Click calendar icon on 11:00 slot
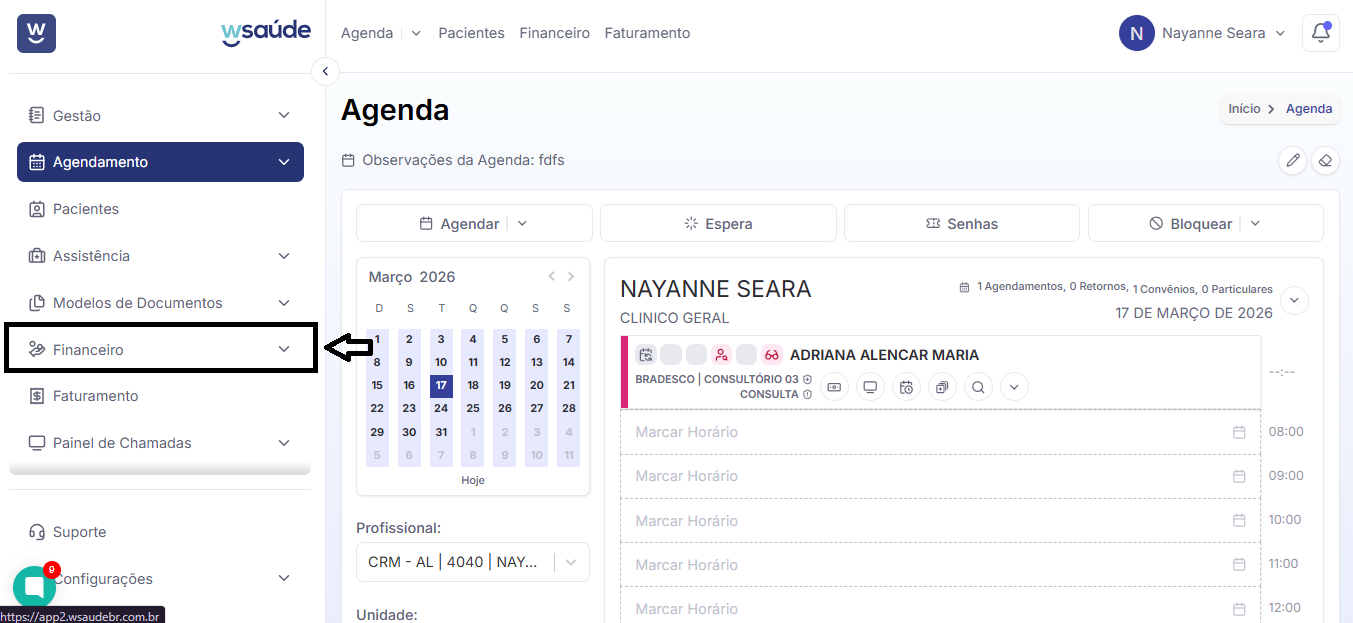This screenshot has height=623, width=1353. [x=1239, y=564]
